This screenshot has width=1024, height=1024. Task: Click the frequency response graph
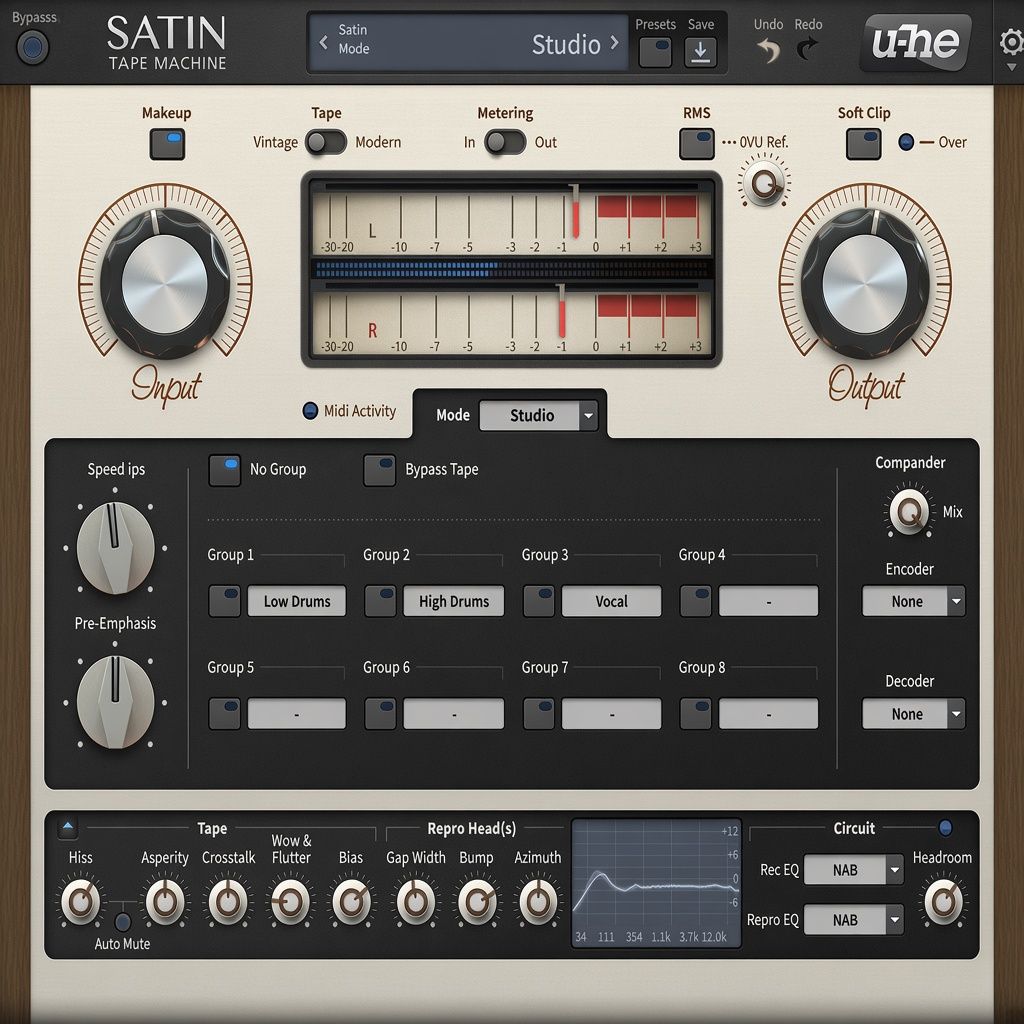656,883
